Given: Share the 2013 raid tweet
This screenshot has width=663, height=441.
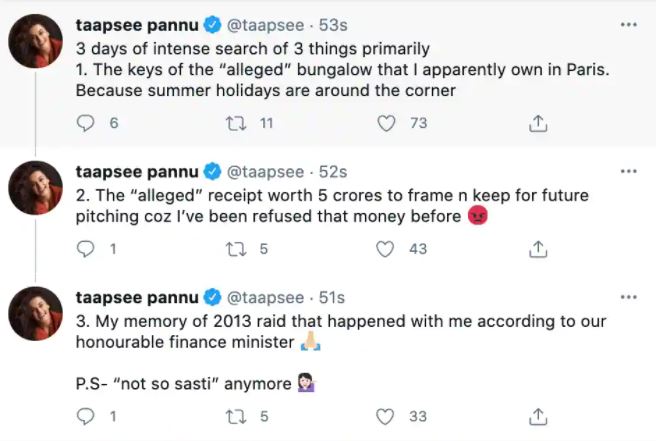Looking at the screenshot, I should (x=537, y=416).
